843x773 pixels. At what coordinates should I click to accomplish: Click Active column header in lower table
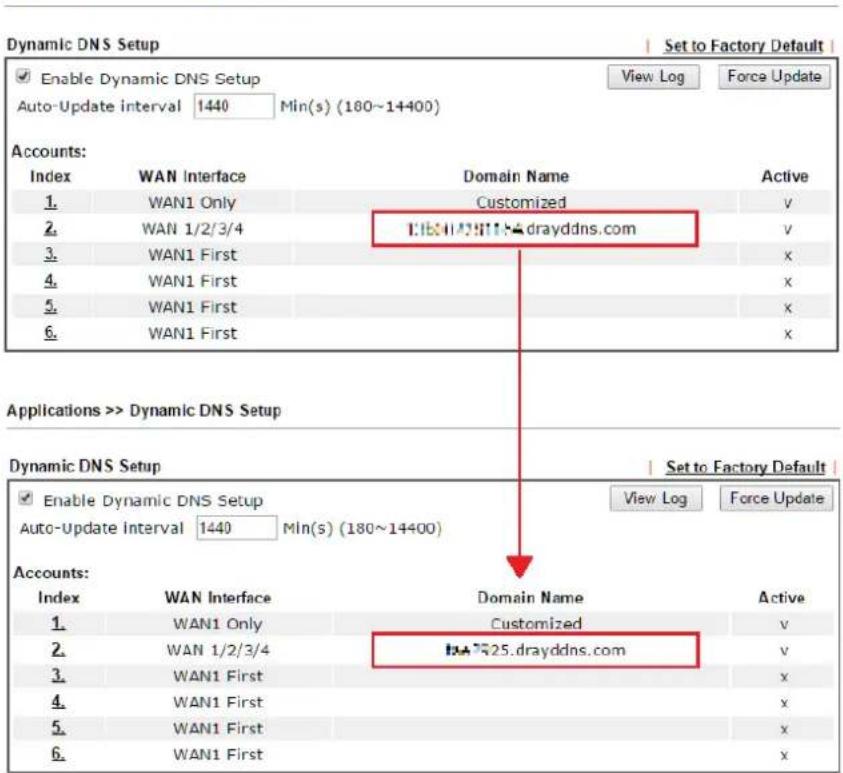click(781, 598)
